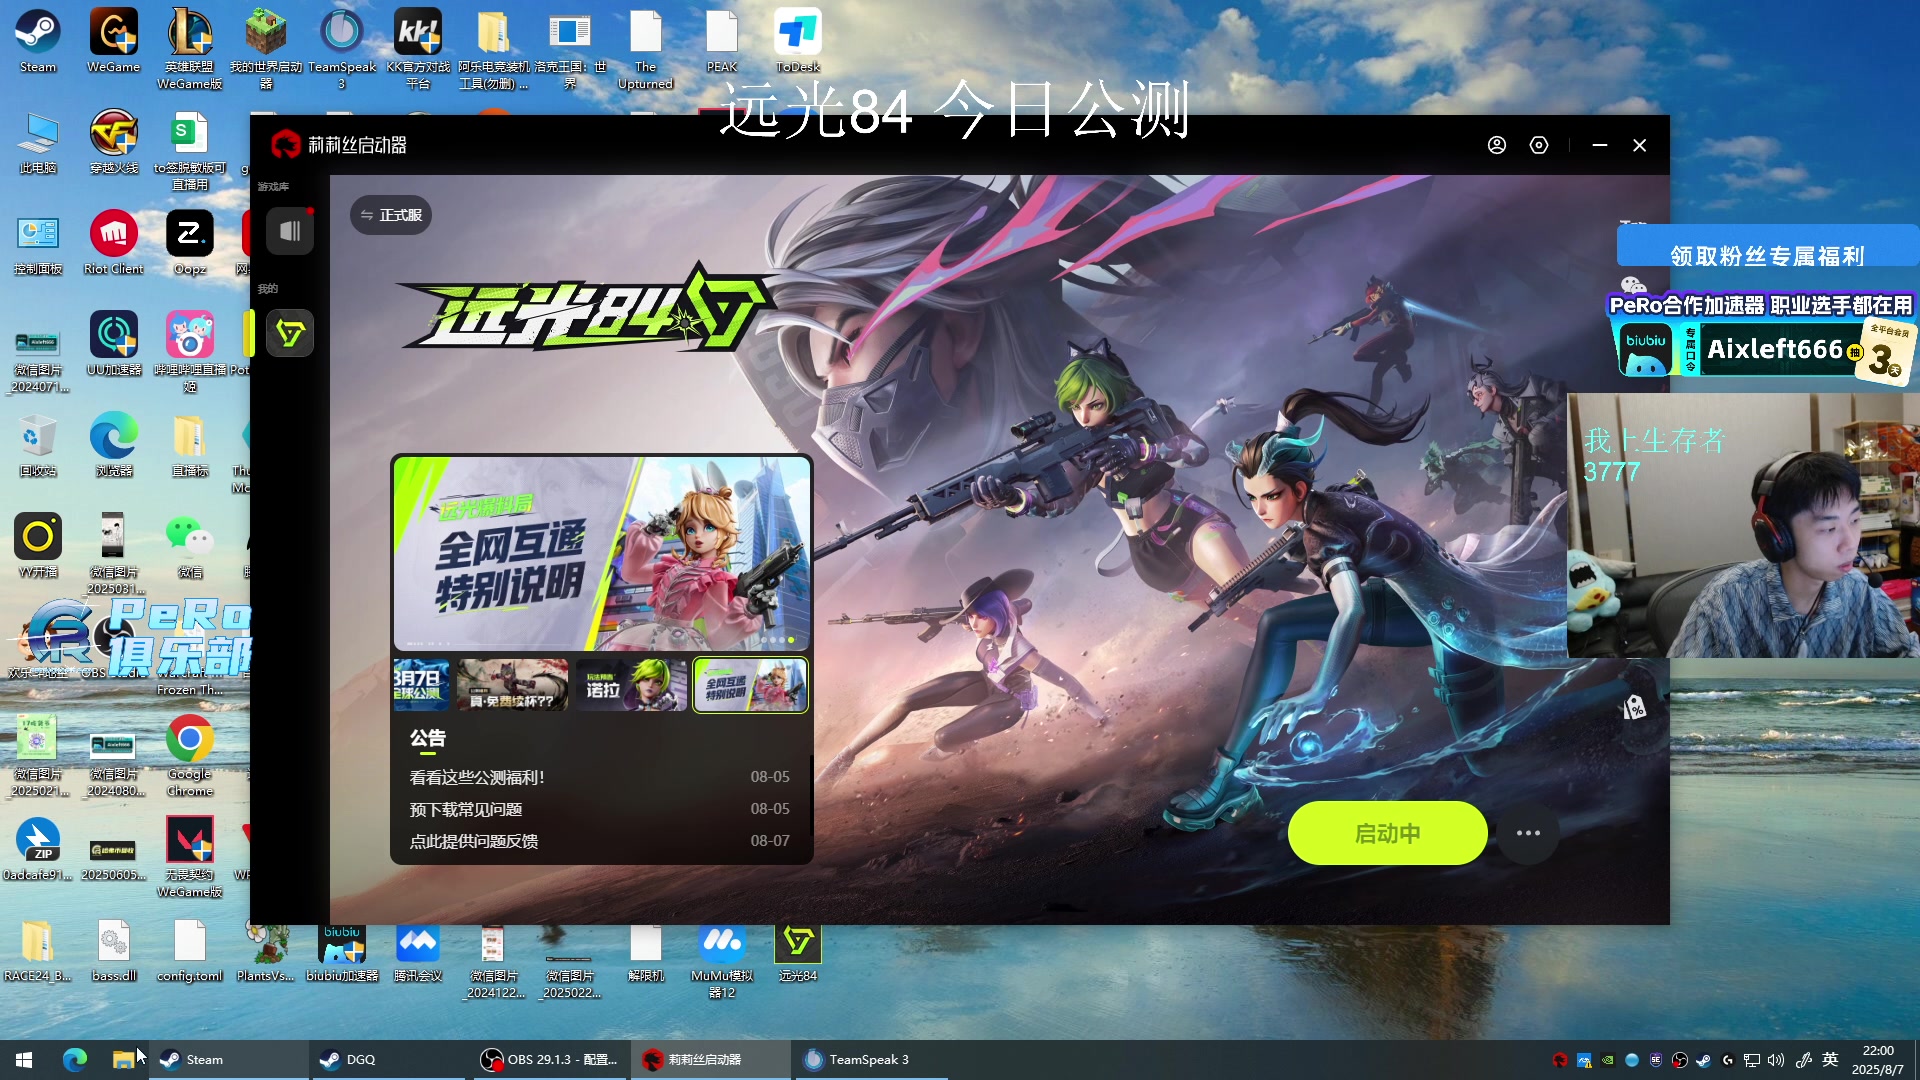Viewport: 1920px width, 1080px height.
Task: Switch to OBS 29.1.3 taskbar window
Action: (549, 1060)
